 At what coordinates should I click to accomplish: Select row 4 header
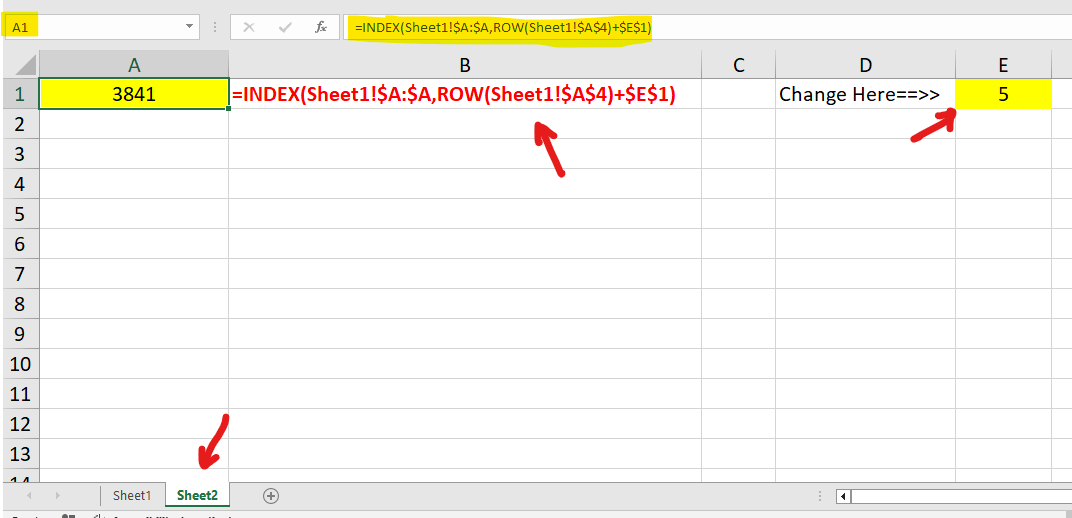pos(22,184)
